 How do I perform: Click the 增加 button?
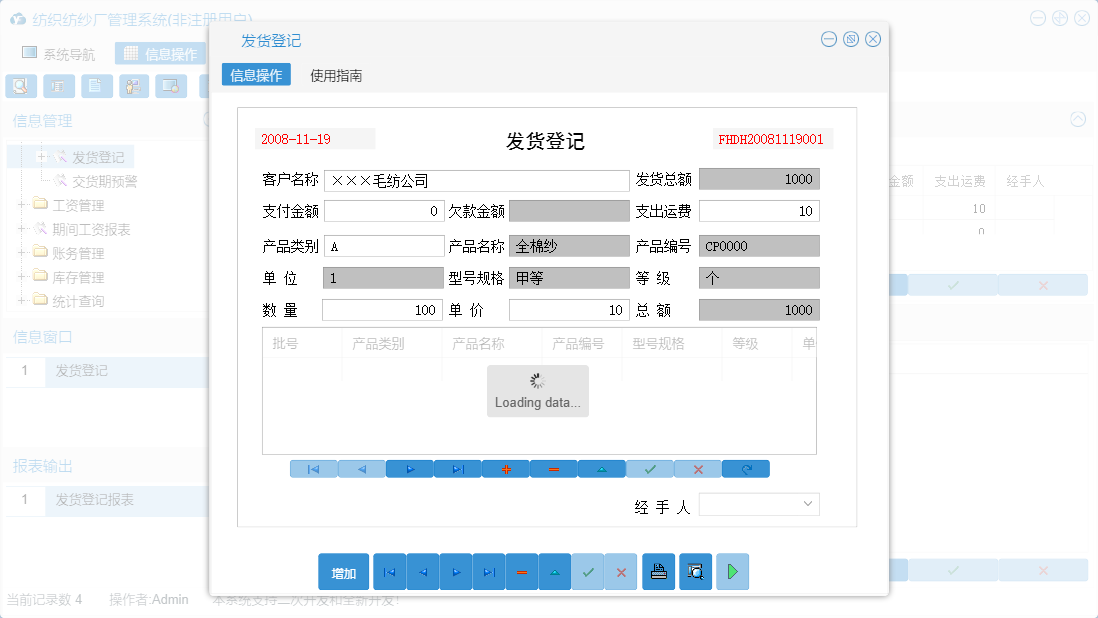coord(343,571)
